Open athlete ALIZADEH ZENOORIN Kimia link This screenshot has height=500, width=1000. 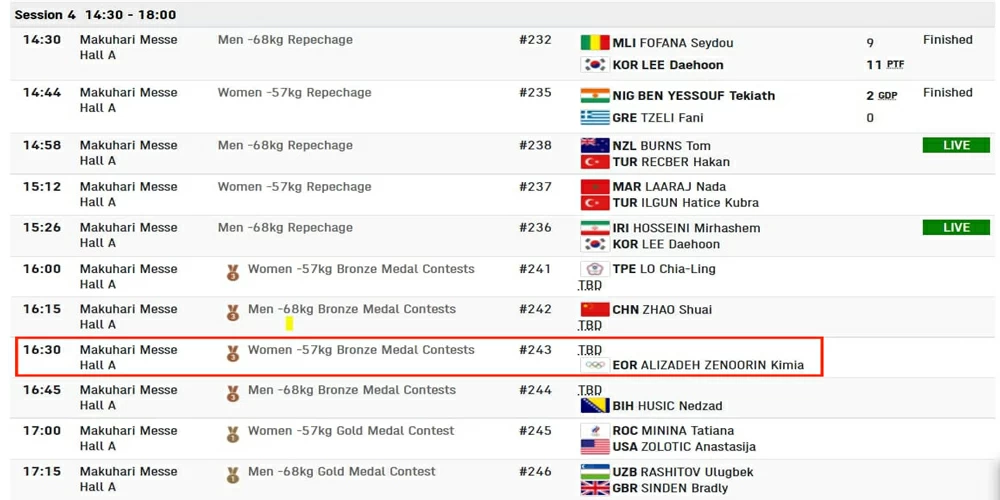click(708, 365)
